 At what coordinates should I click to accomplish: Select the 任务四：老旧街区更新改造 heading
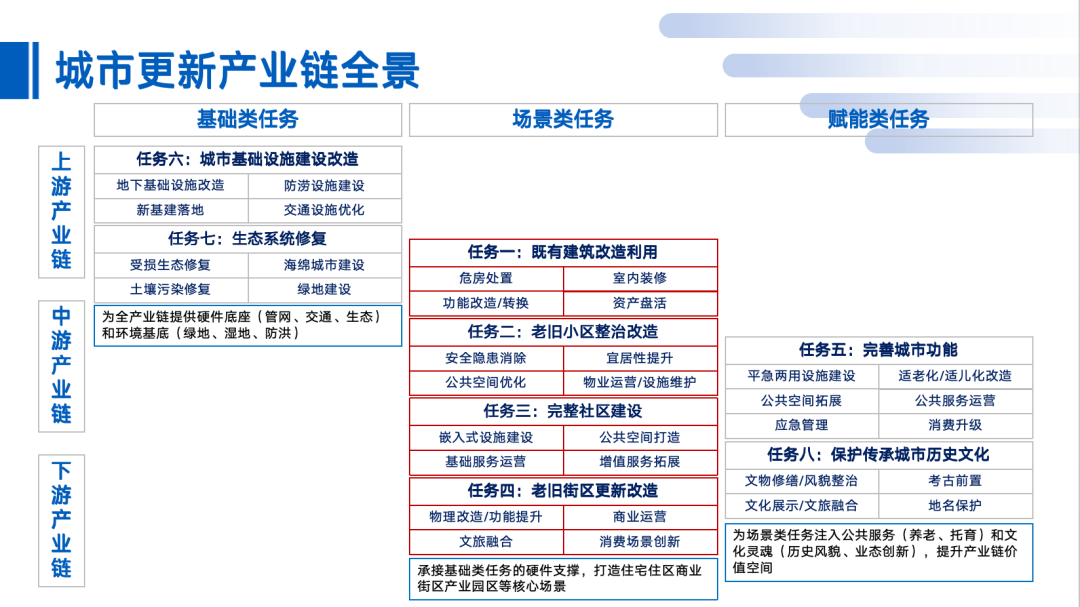point(563,491)
